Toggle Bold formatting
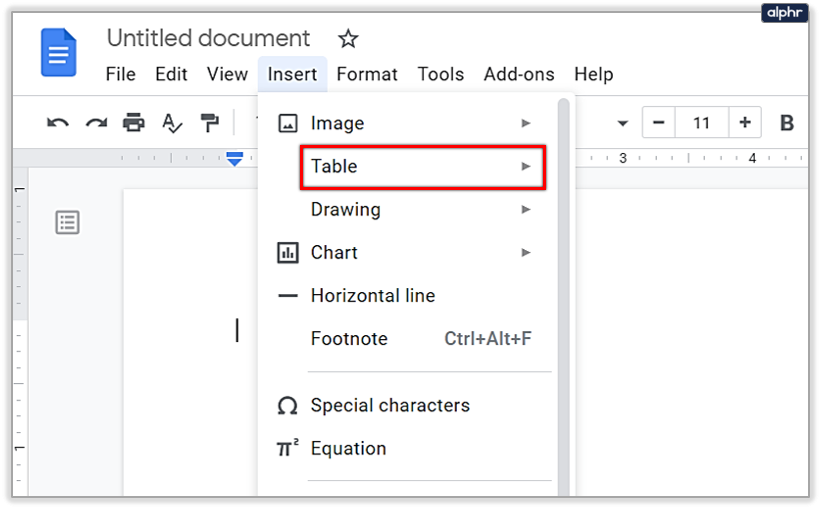 (x=787, y=123)
